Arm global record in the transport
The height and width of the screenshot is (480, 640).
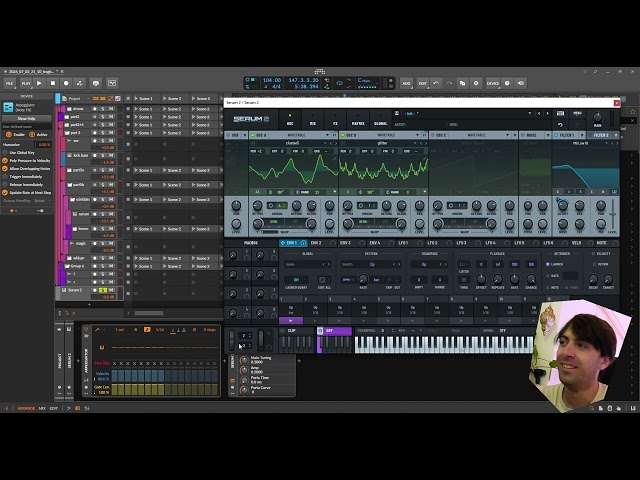pos(66,83)
